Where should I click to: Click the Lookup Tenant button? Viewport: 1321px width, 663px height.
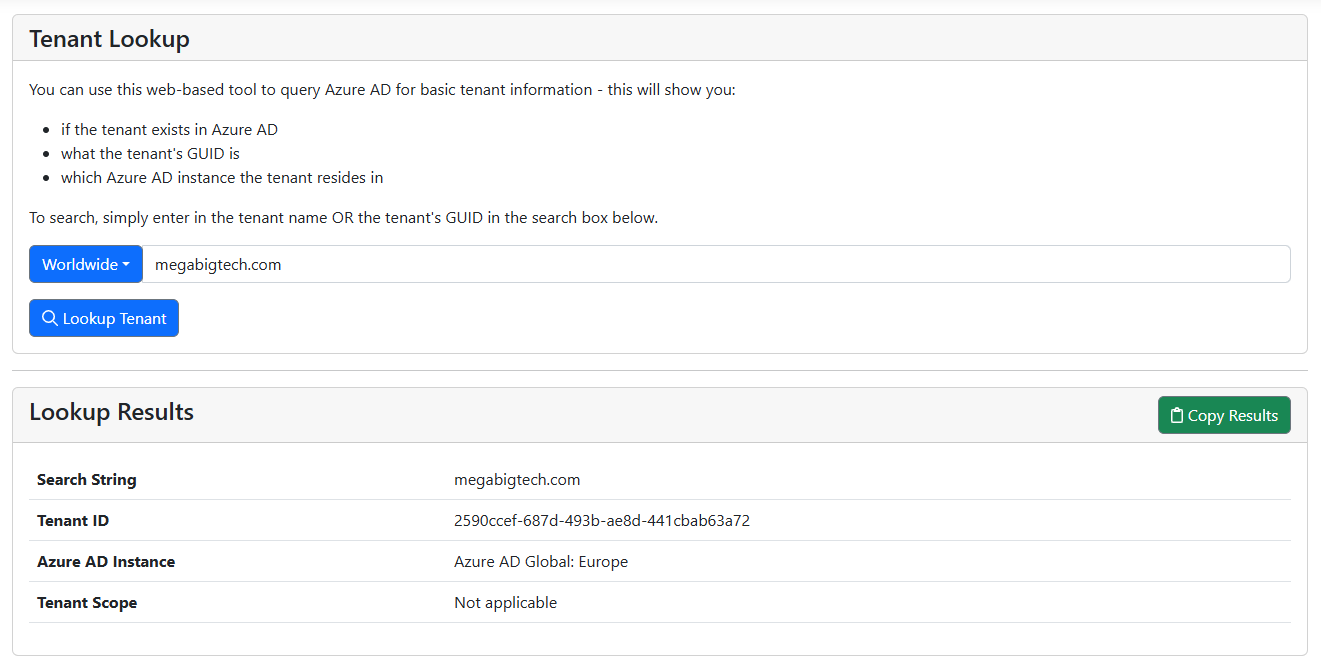pos(104,317)
